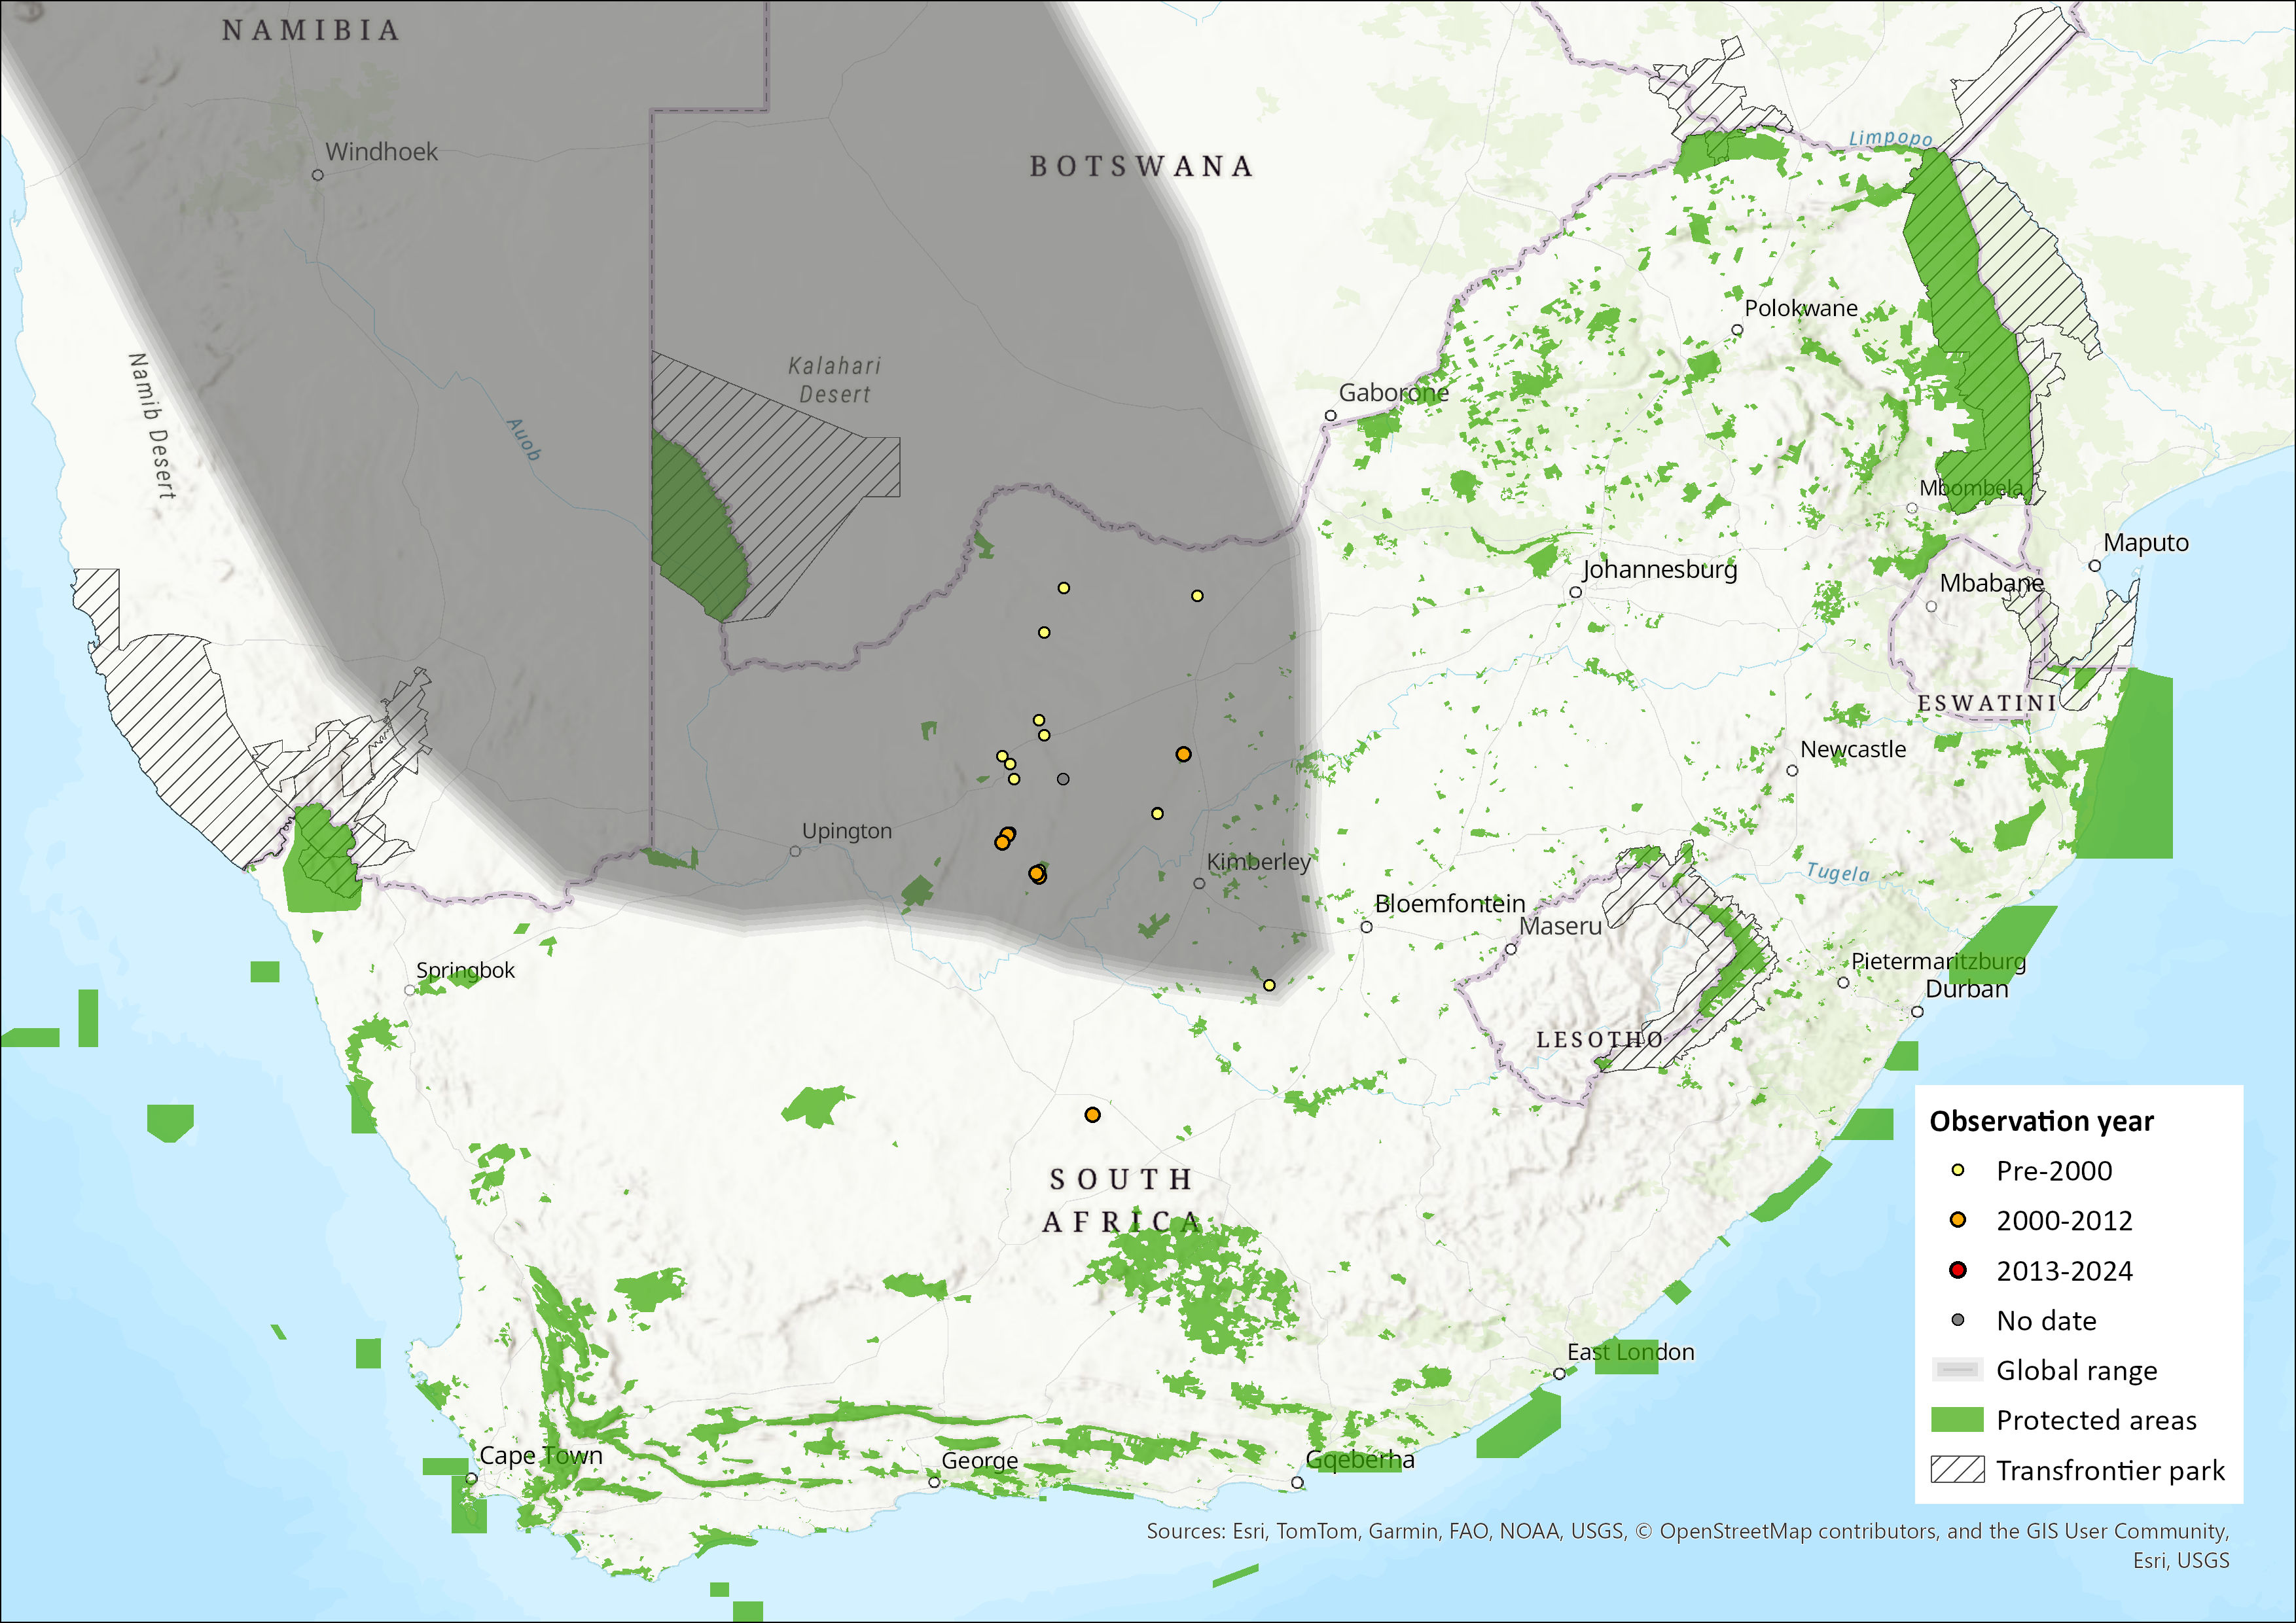2296x1623 pixels.
Task: Click the Transfrontier park hatched legend symbol
Action: [x=1957, y=1470]
